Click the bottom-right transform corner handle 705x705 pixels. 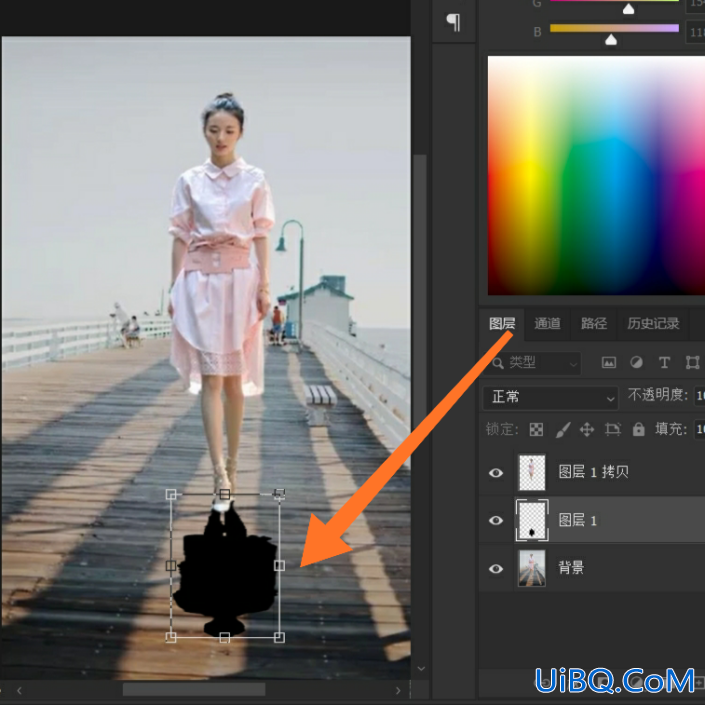[x=279, y=638]
